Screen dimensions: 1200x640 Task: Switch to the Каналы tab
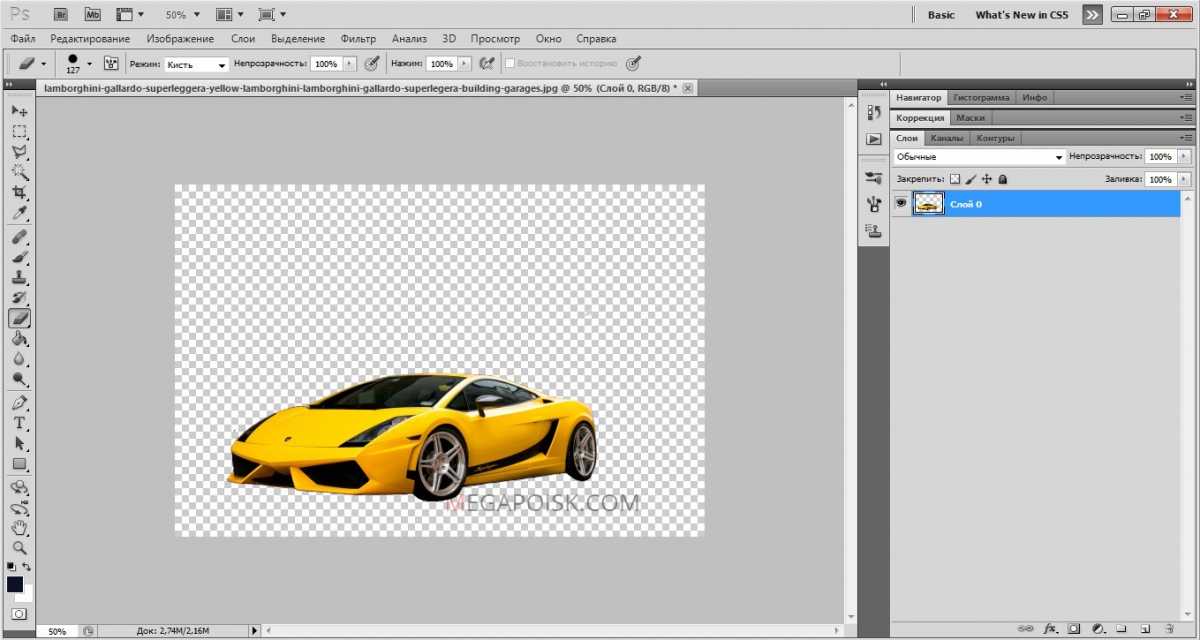click(946, 138)
